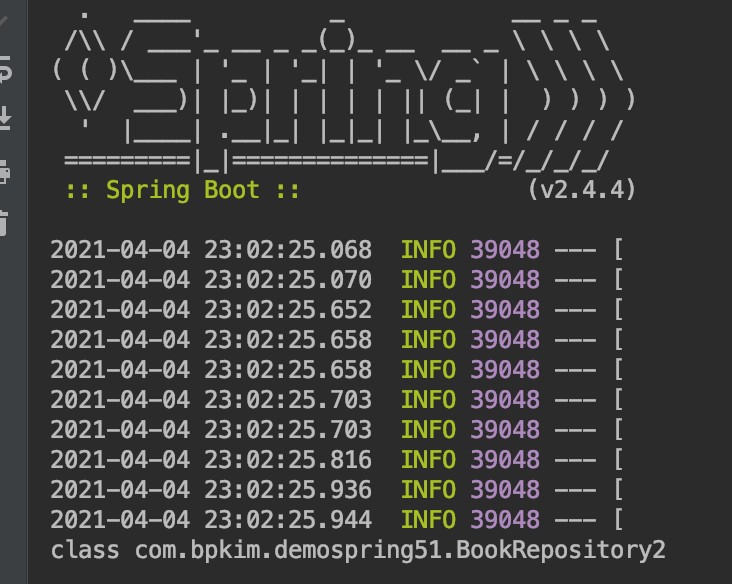Click the timestamp '2021-04-04 23:02:25.068'
This screenshot has height=584, width=732.
pyautogui.click(x=211, y=250)
